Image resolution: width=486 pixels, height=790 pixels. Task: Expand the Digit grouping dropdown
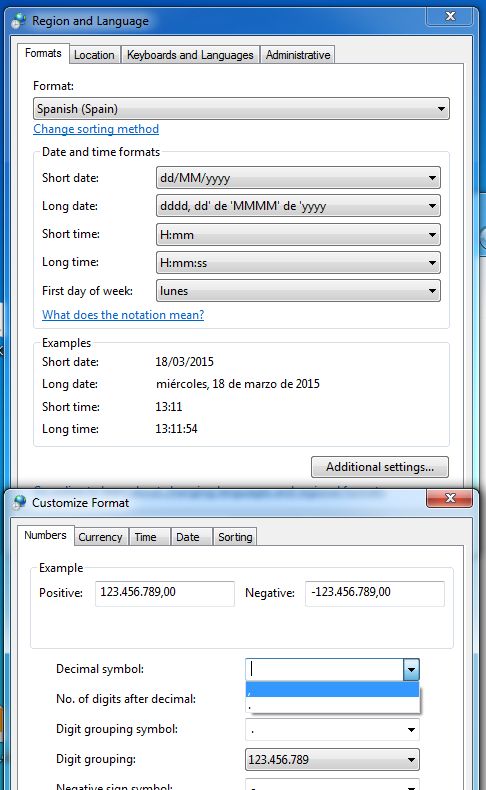click(x=332, y=759)
